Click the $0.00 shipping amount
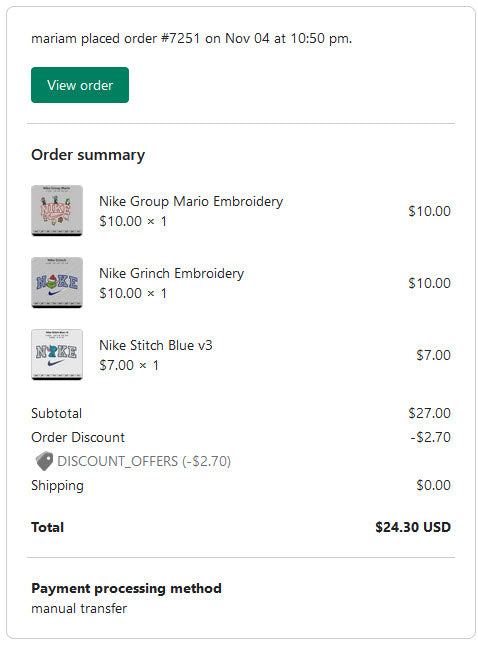The height and width of the screenshot is (646, 478). pyautogui.click(x=433, y=485)
